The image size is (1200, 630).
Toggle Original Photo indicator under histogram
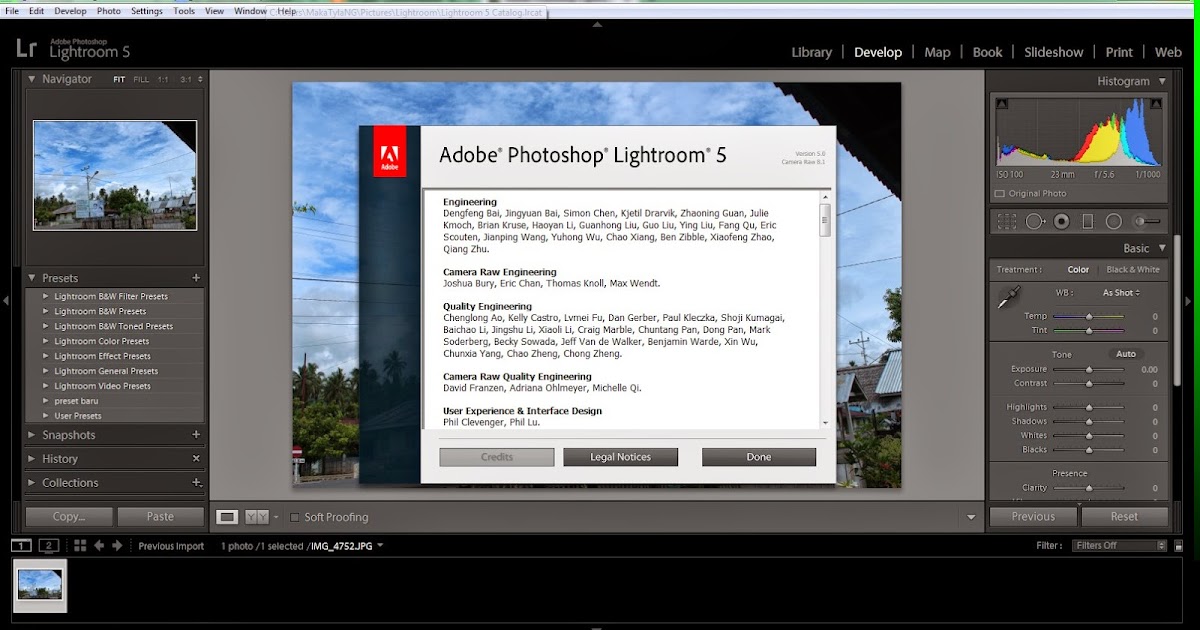(x=1000, y=194)
